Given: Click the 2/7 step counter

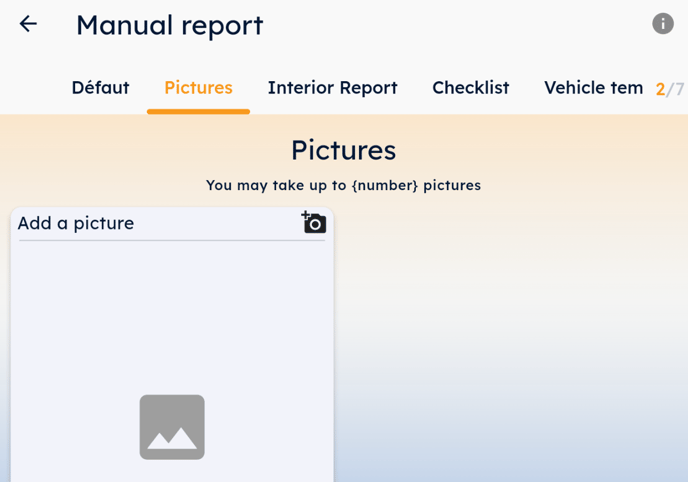Looking at the screenshot, I should 670,89.
